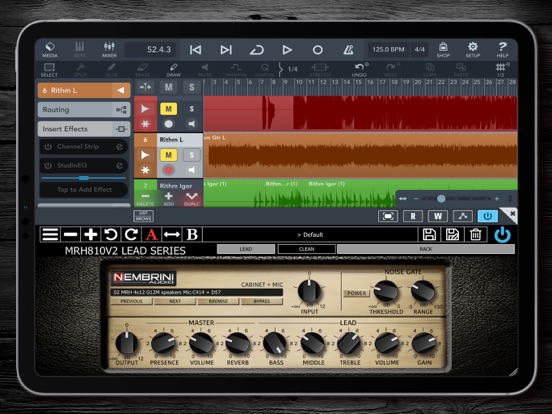
Task: Switch to the CLEAN tab
Action: click(307, 249)
